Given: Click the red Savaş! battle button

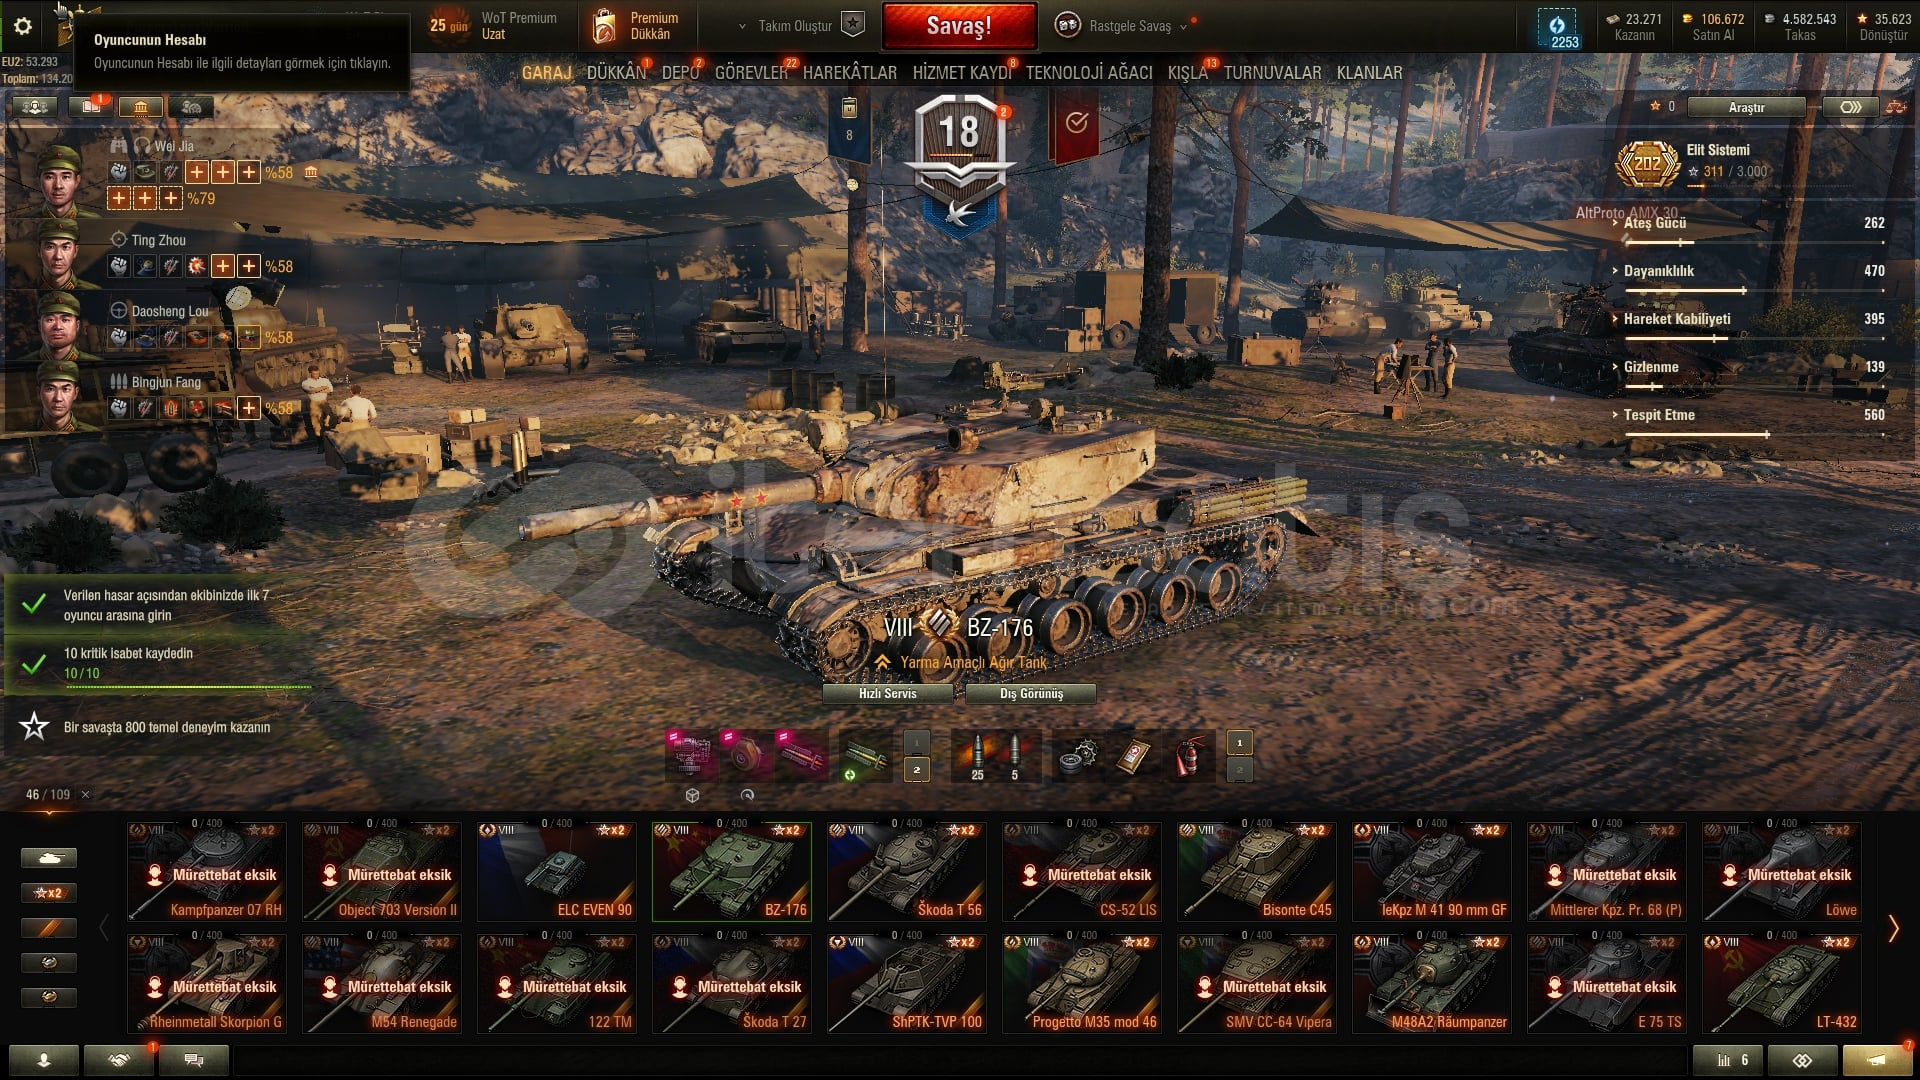Looking at the screenshot, I should tap(959, 26).
